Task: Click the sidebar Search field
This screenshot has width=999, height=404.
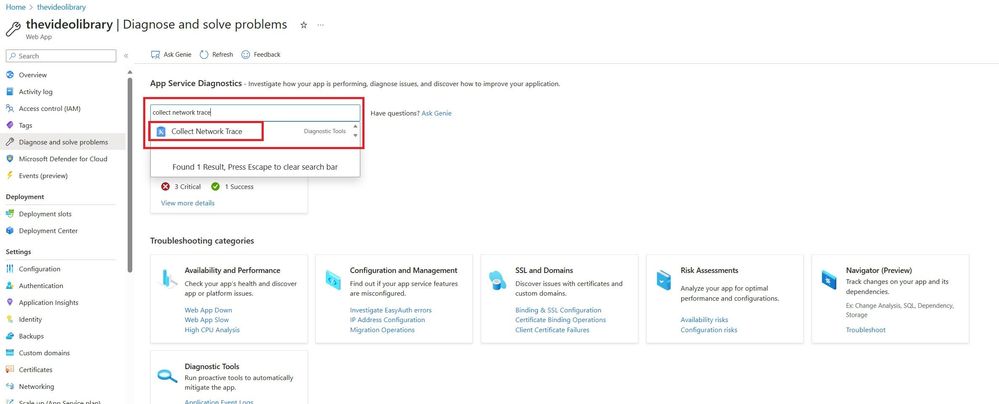Action: [x=61, y=56]
